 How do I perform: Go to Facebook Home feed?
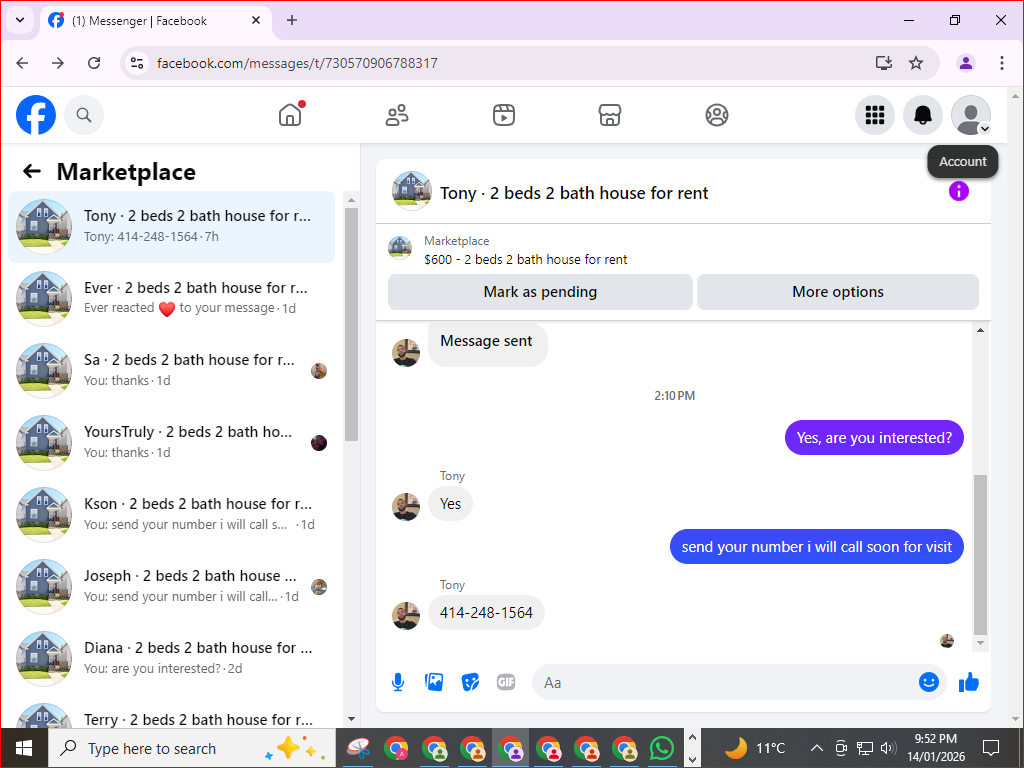click(290, 115)
